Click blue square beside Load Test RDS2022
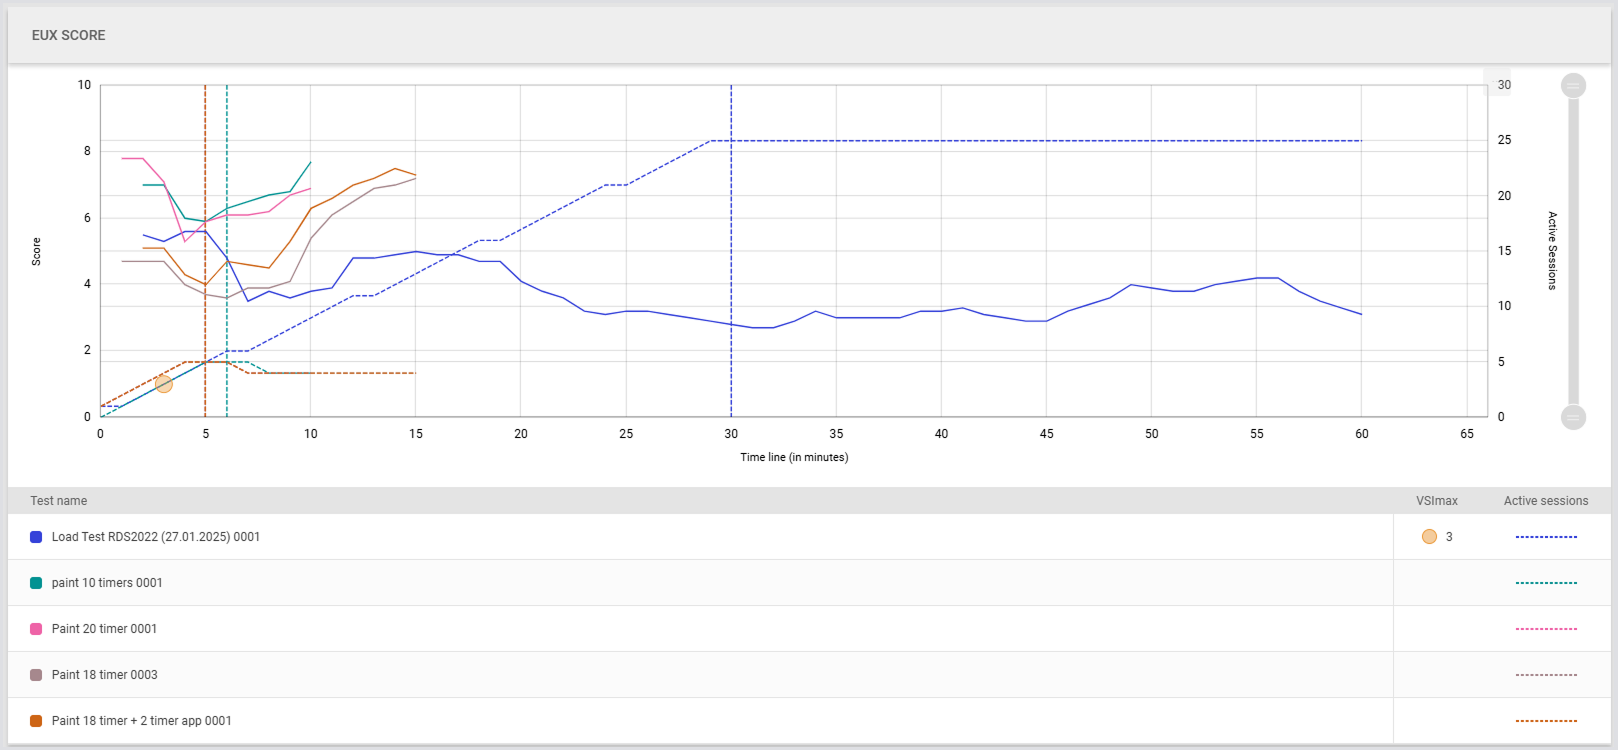 (x=36, y=537)
